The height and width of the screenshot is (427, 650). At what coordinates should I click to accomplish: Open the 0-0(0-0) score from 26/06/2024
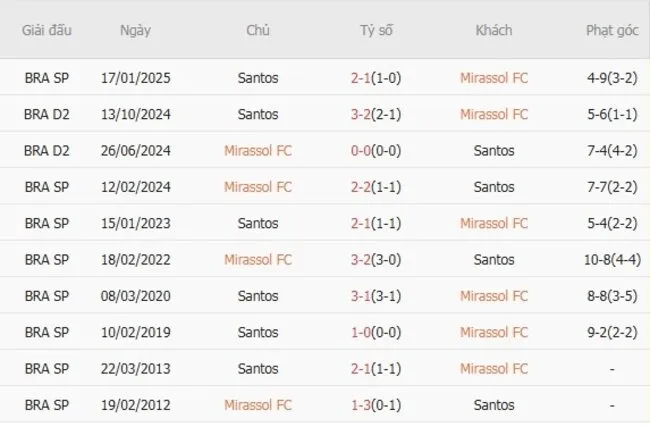point(376,150)
